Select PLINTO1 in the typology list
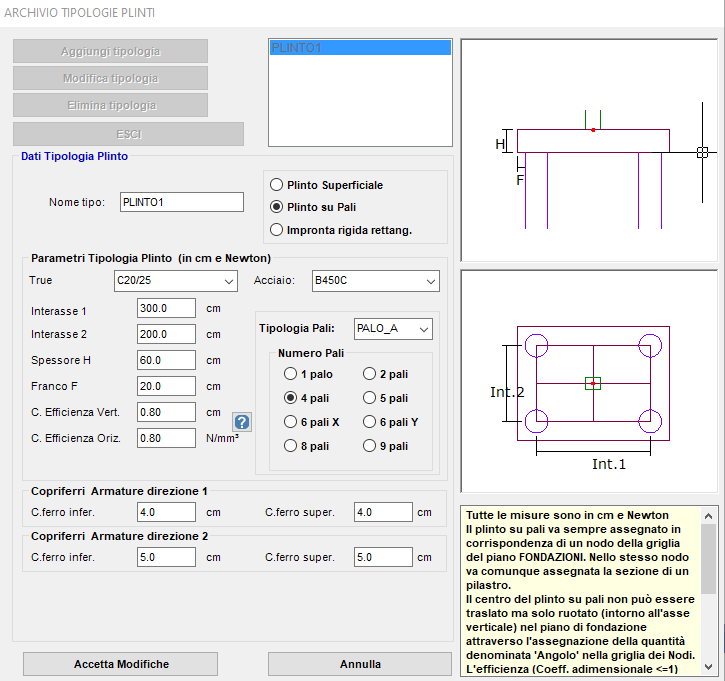This screenshot has width=725, height=681. tap(360, 48)
